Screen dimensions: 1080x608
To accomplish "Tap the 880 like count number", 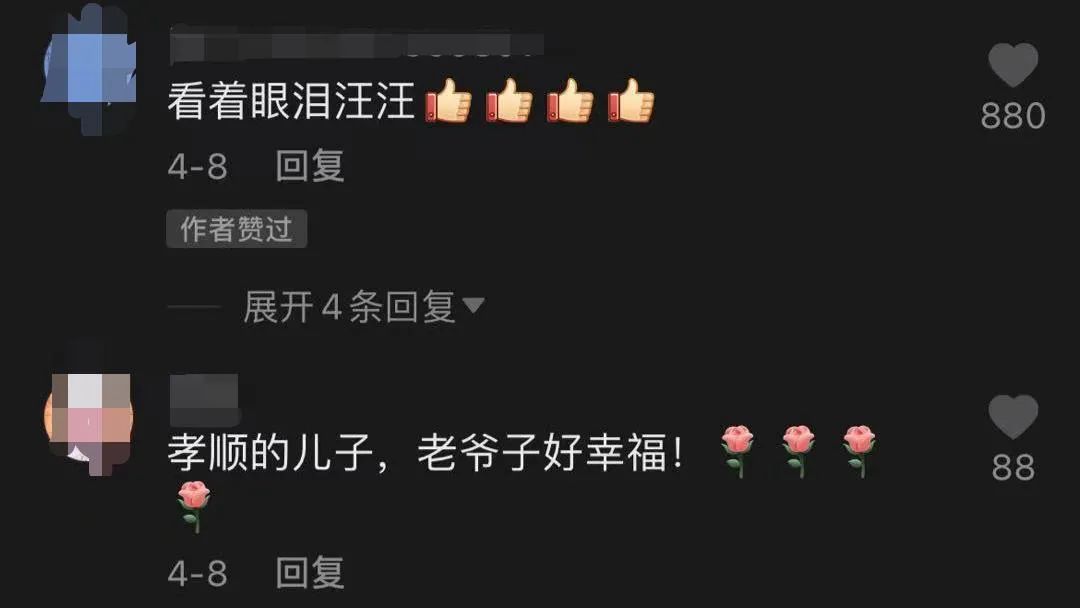I will (1013, 116).
